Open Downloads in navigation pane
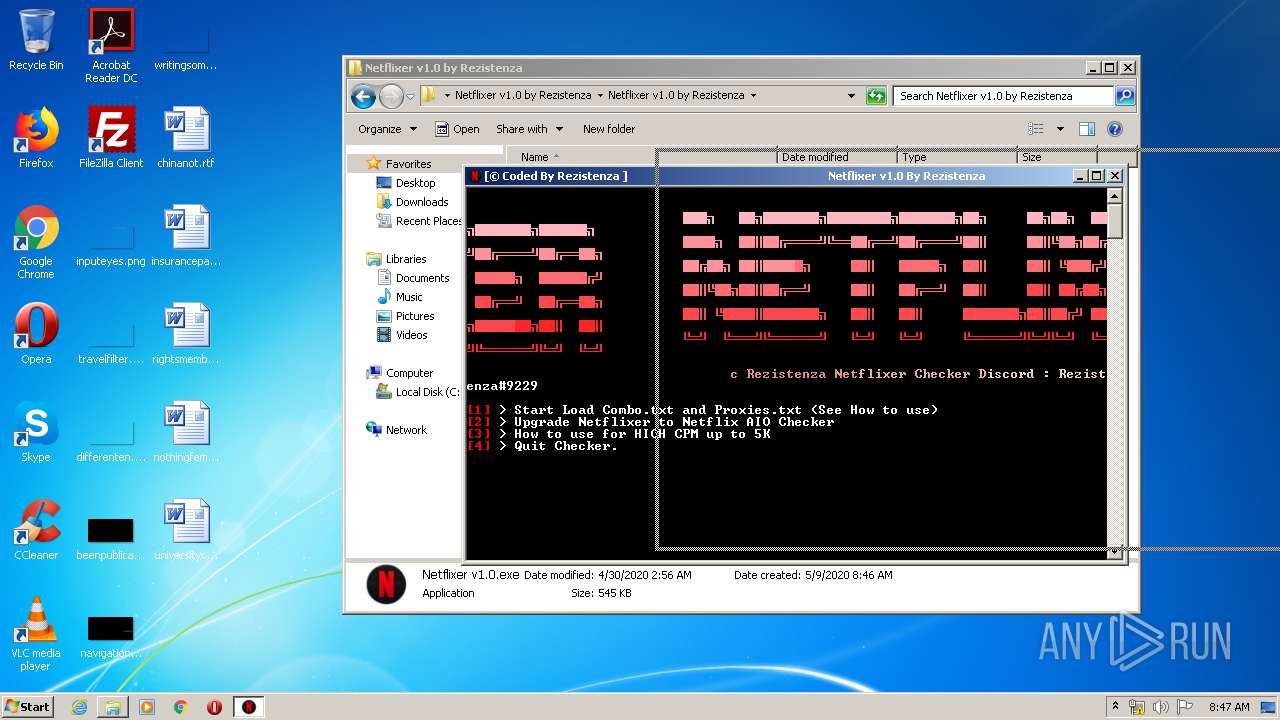This screenshot has width=1280, height=720. (412, 202)
